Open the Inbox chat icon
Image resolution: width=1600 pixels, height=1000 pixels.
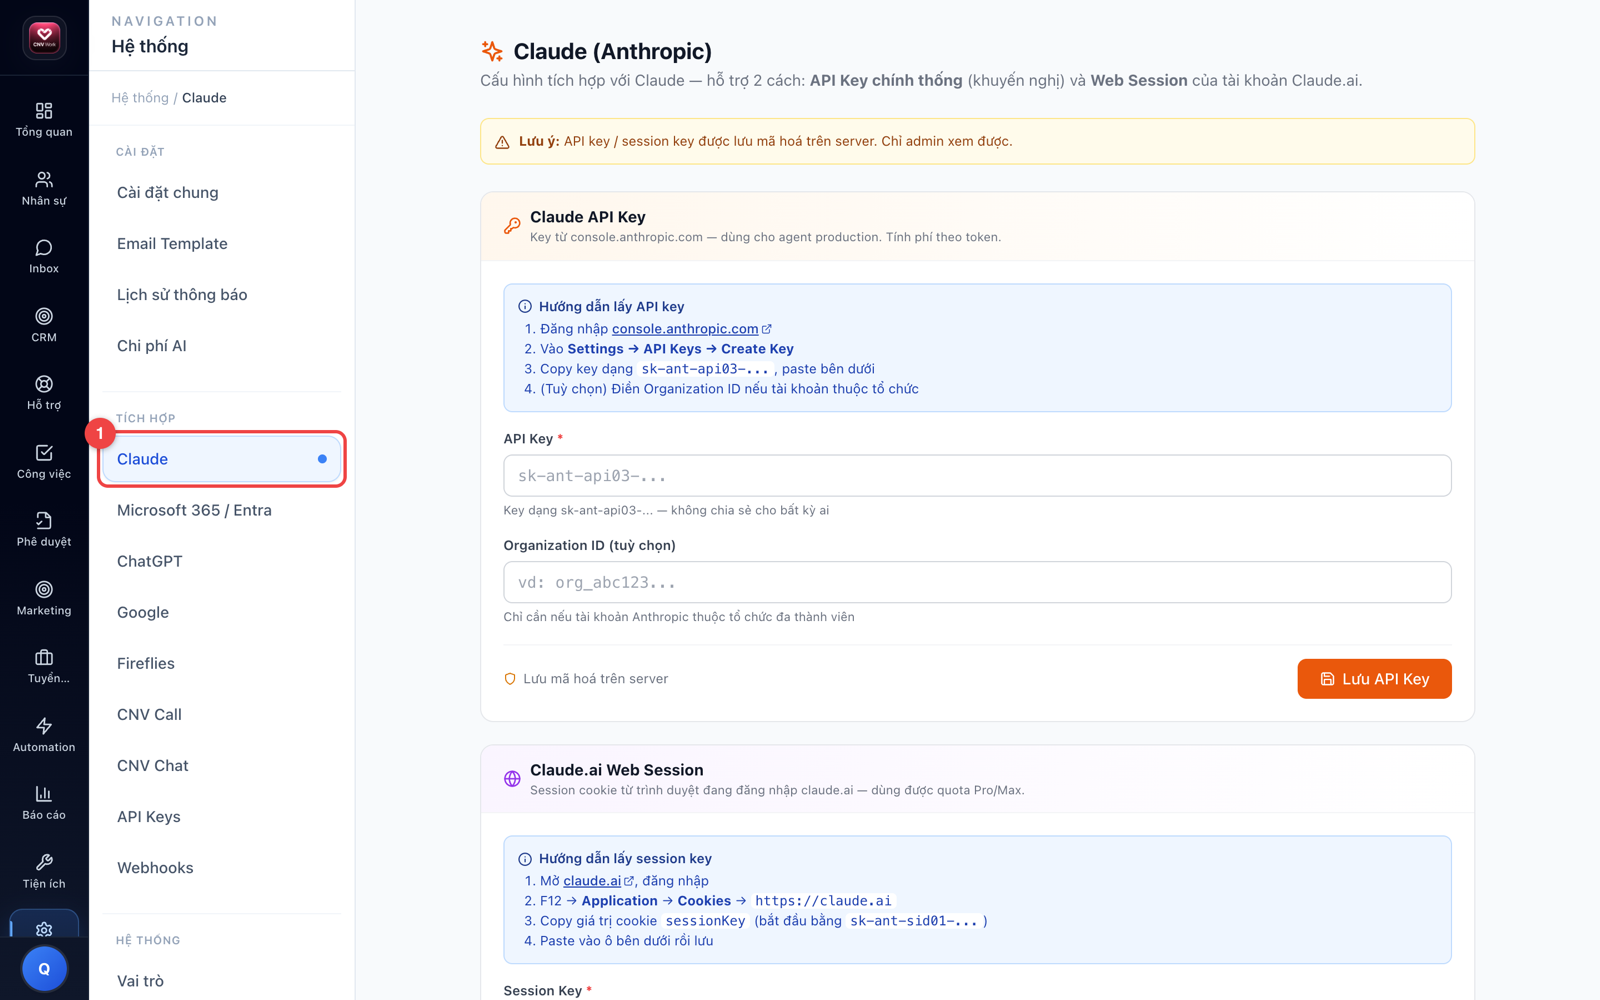click(44, 248)
